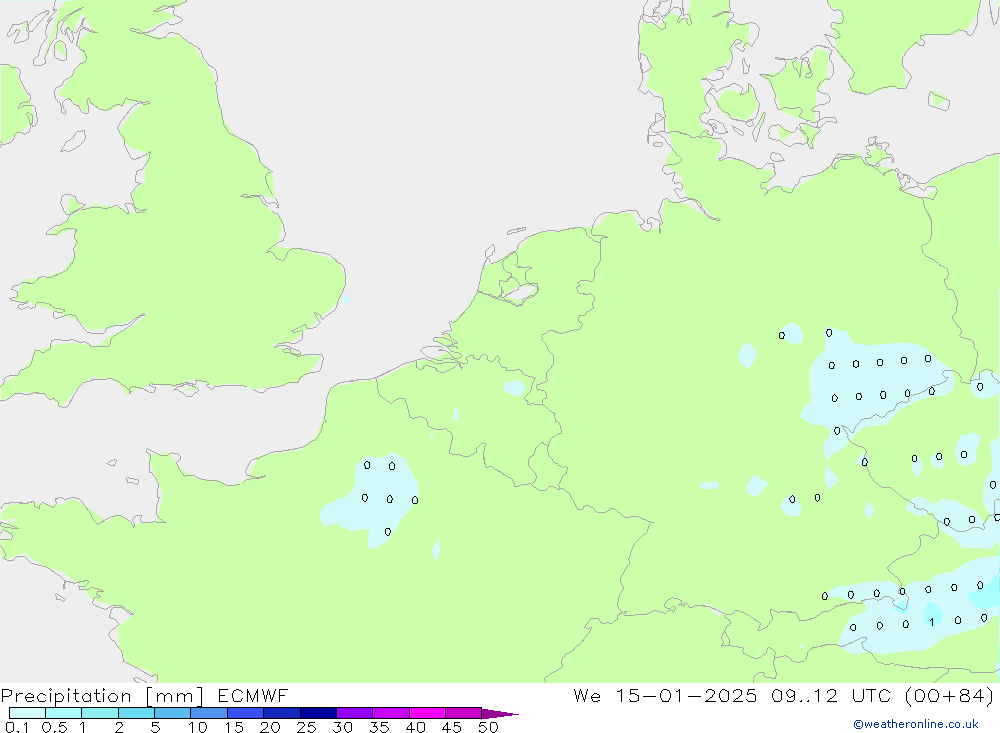Click the "50" legend scale label
The width and height of the screenshot is (1000, 733).
(x=488, y=727)
